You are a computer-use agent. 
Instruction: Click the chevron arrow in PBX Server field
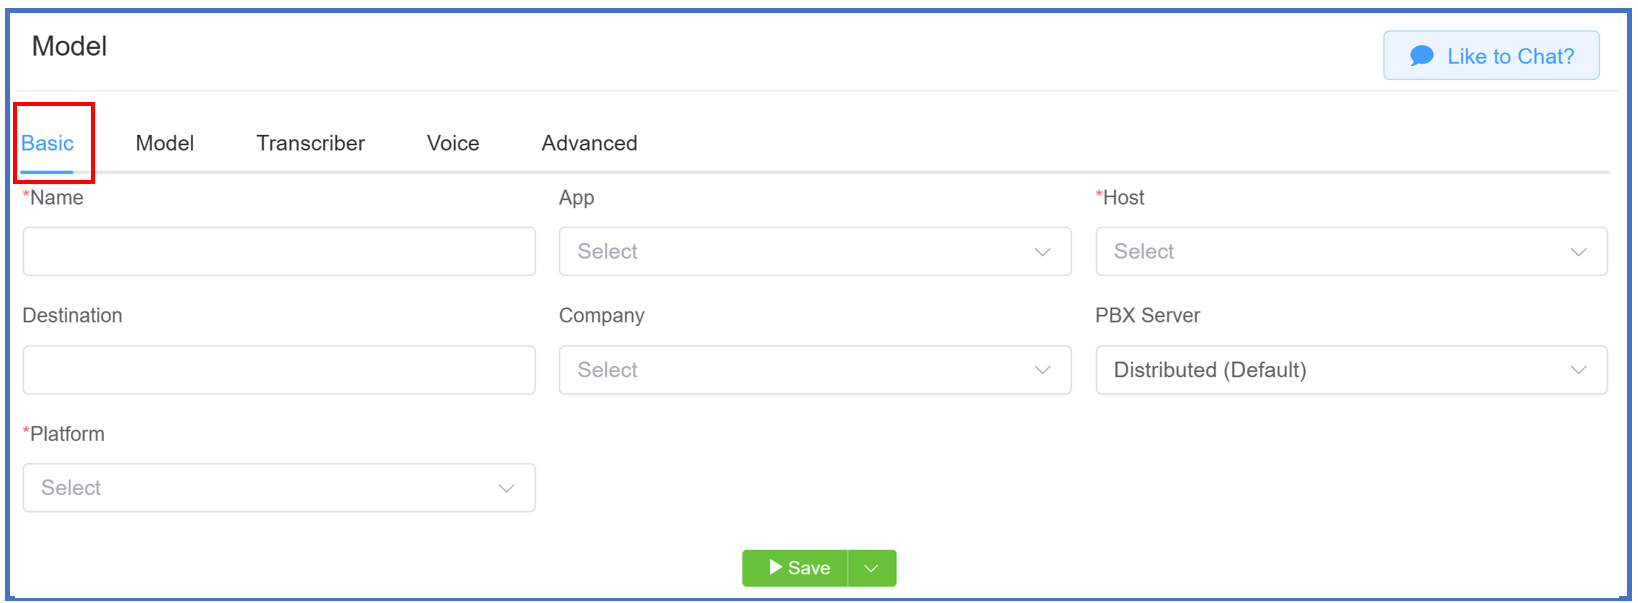[1578, 370]
